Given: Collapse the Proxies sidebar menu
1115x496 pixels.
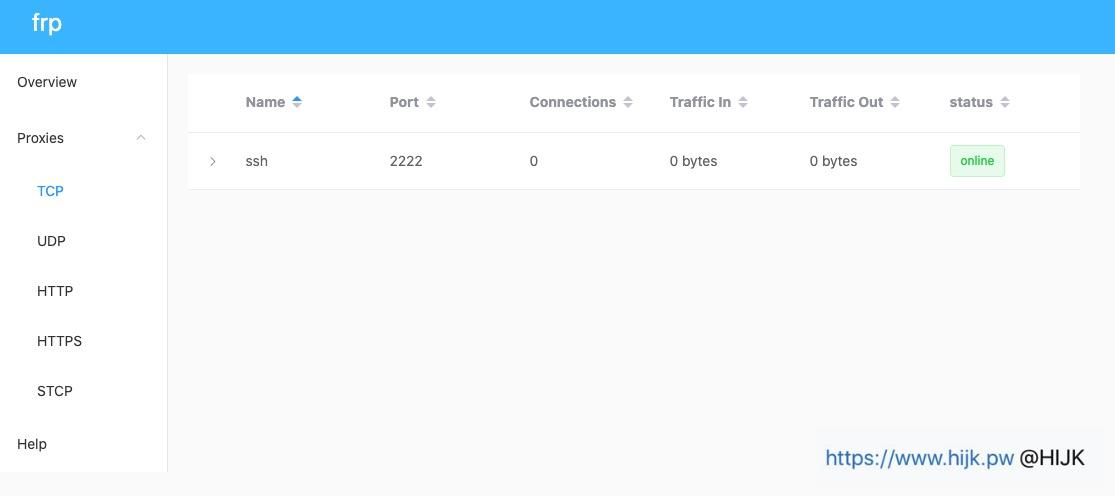Looking at the screenshot, I should pos(141,138).
